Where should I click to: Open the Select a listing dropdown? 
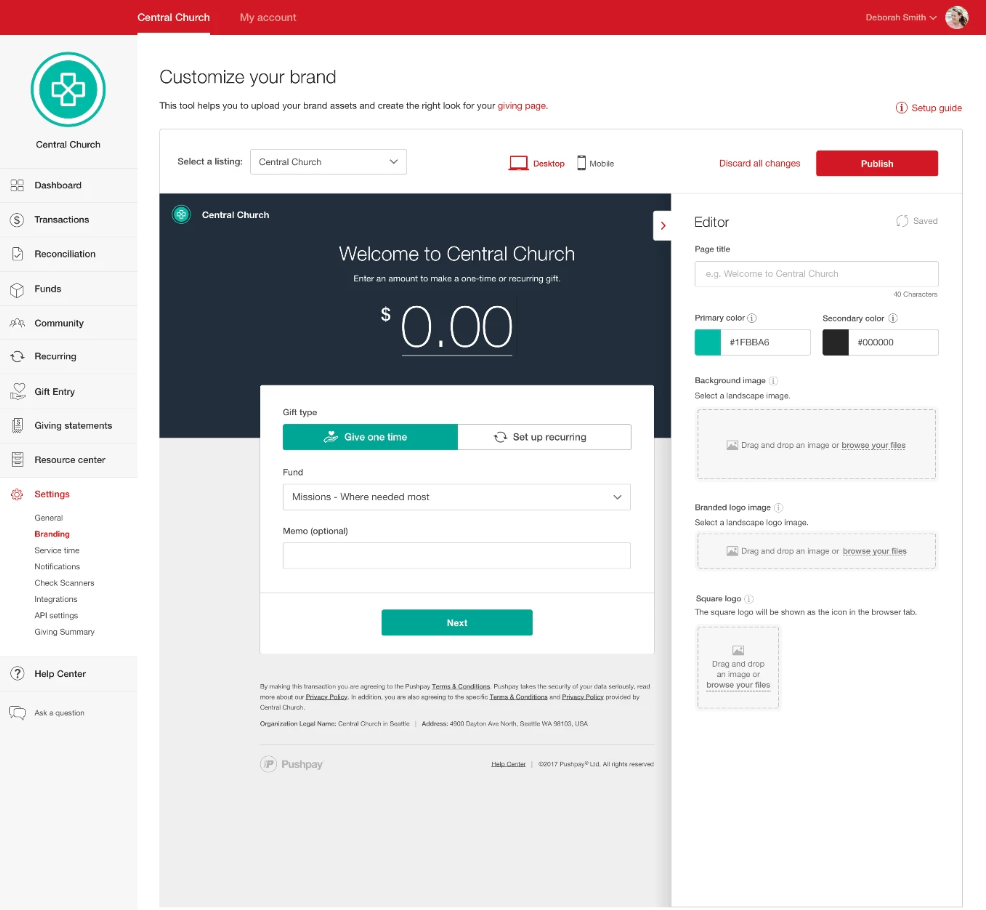[328, 161]
